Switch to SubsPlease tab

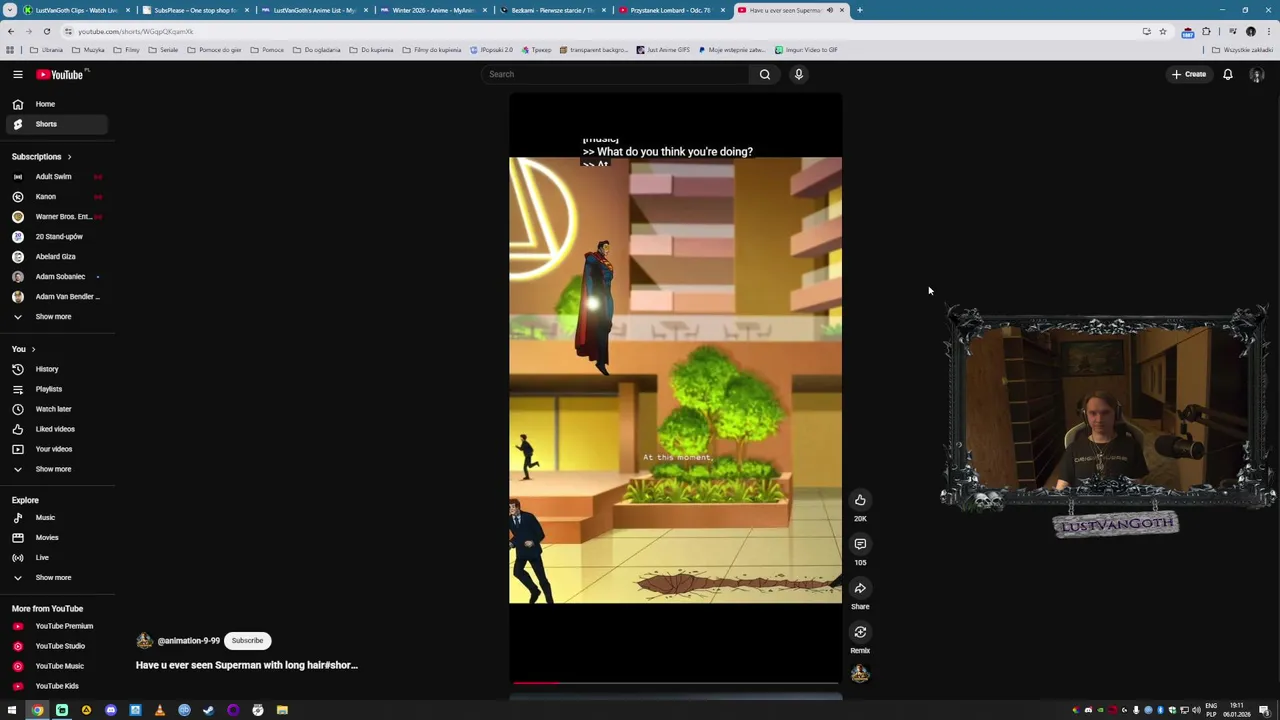point(194,10)
